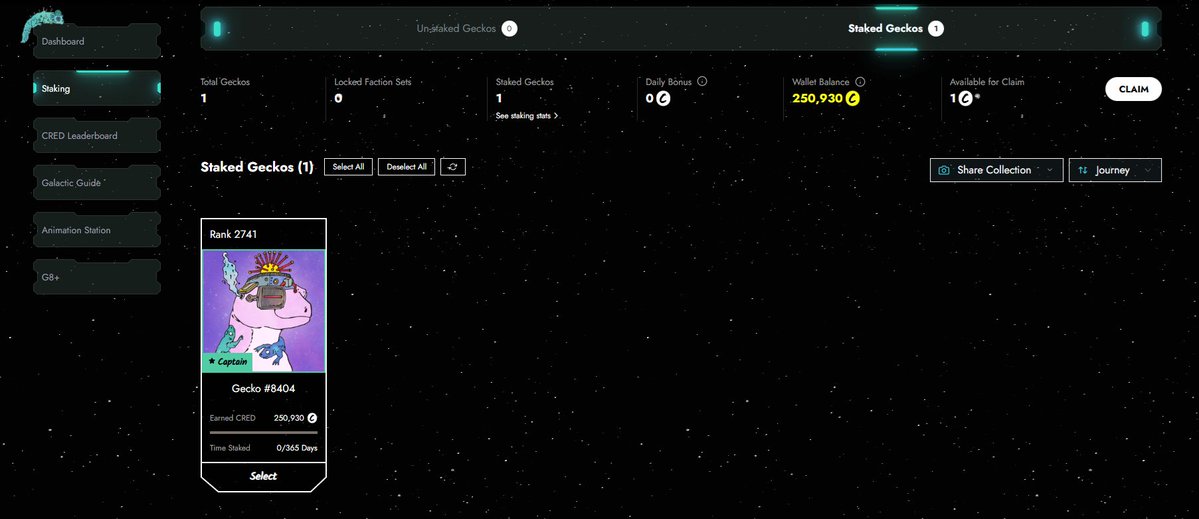Switch to the Un-staked Geckos tab
The height and width of the screenshot is (519, 1199).
point(466,29)
